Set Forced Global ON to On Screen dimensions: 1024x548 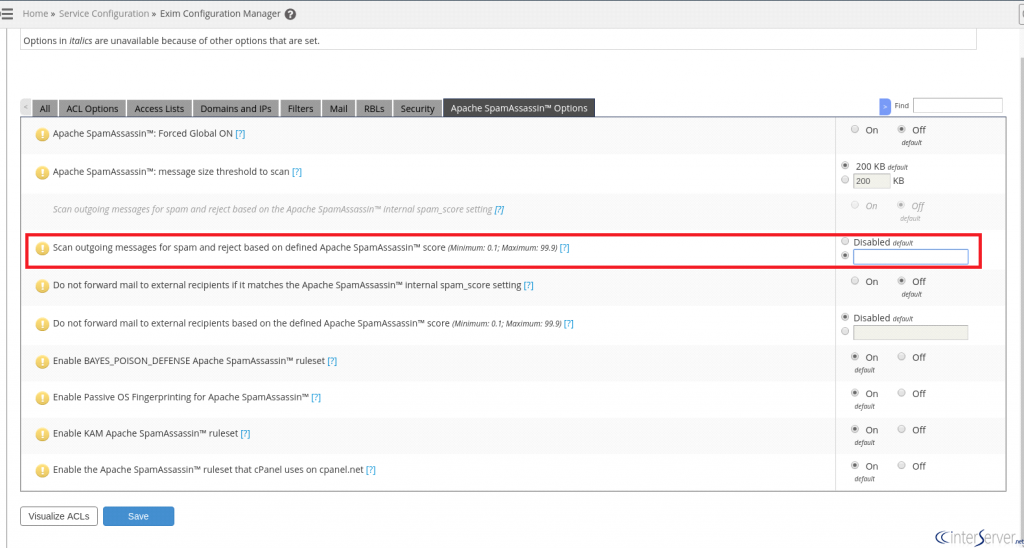click(x=854, y=129)
